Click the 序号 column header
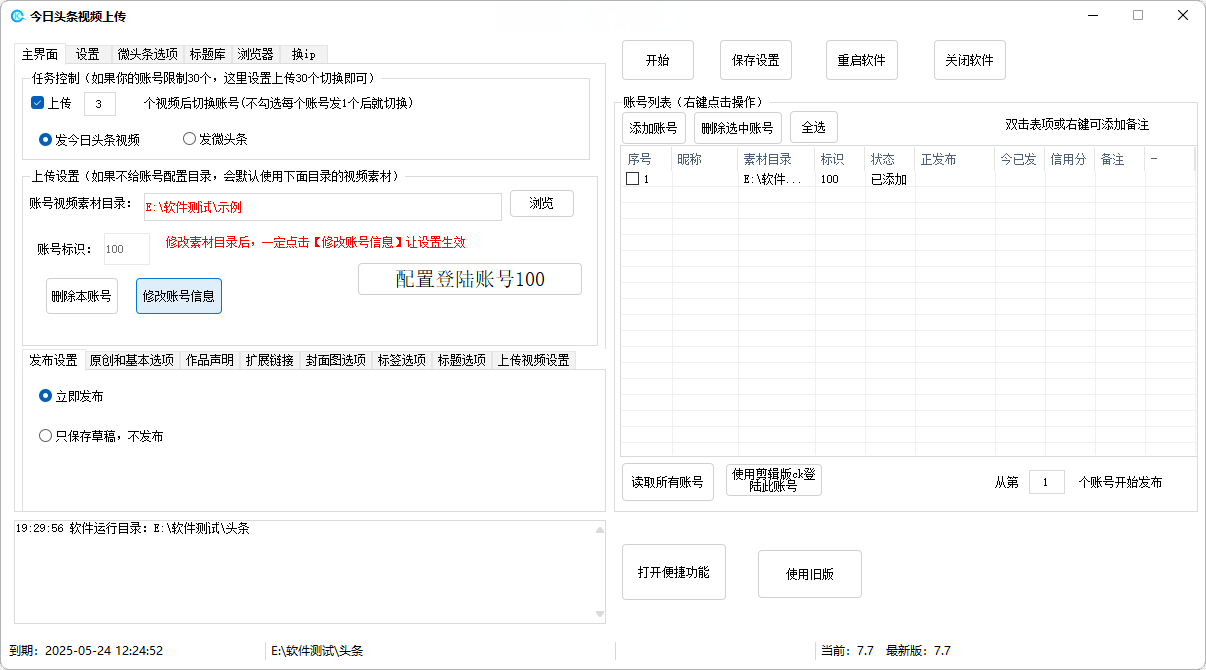The width and height of the screenshot is (1206, 670). tap(646, 159)
